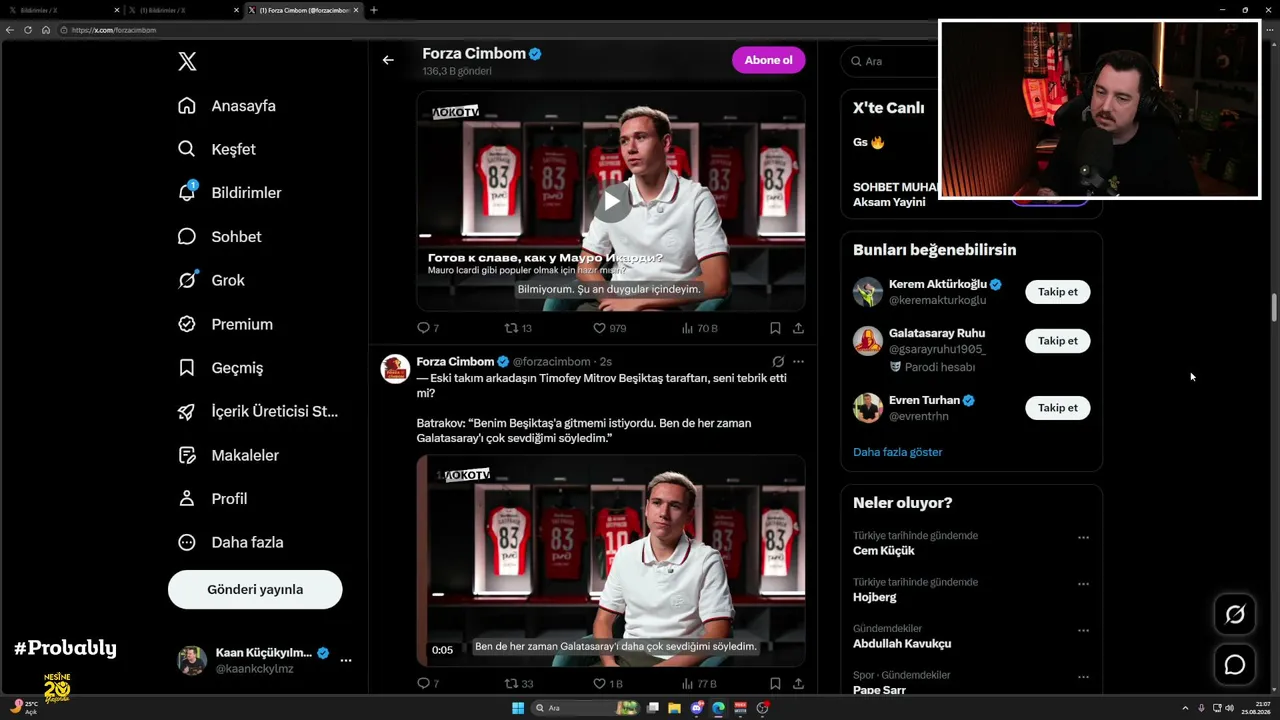Click the Abone ol subscribe button
The height and width of the screenshot is (720, 1280).
coord(768,60)
